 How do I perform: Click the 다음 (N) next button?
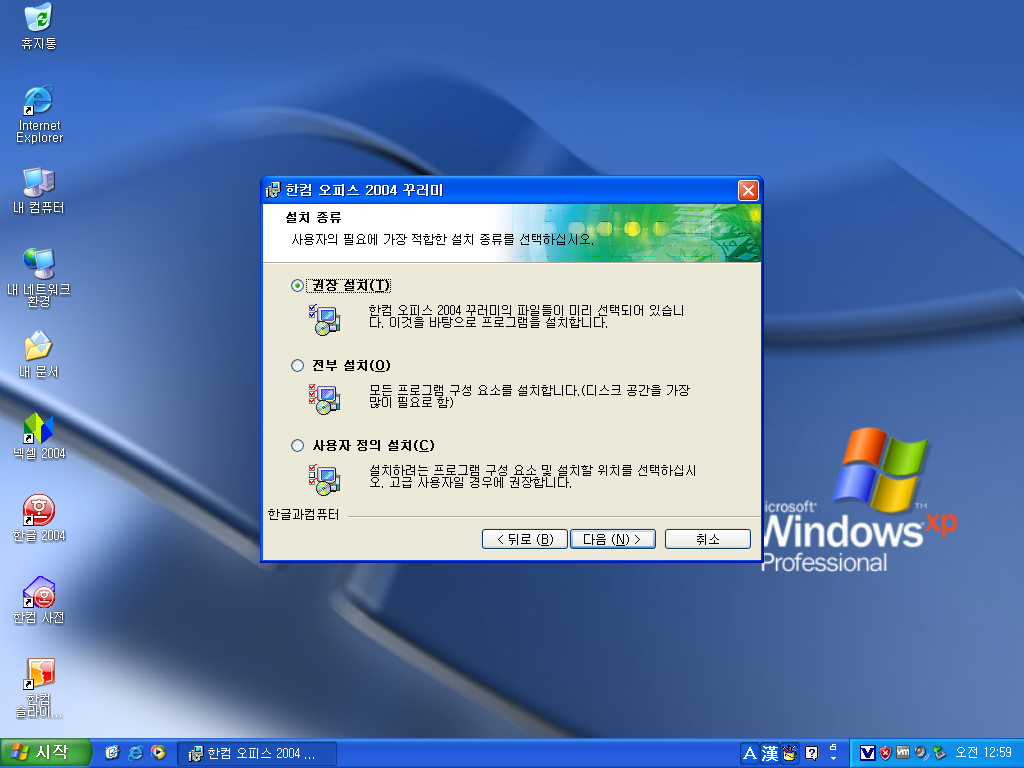(613, 539)
